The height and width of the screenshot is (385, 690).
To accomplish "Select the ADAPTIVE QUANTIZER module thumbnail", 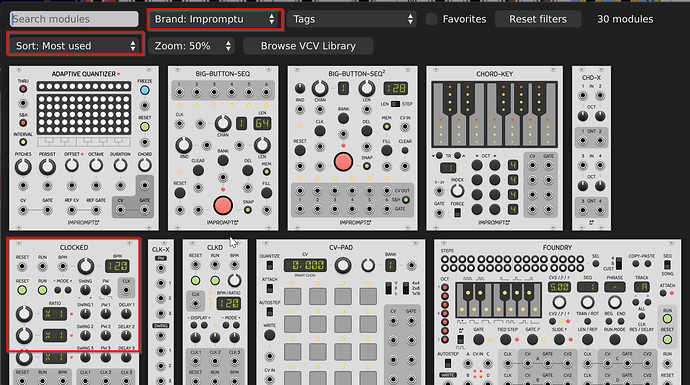I will tap(84, 148).
